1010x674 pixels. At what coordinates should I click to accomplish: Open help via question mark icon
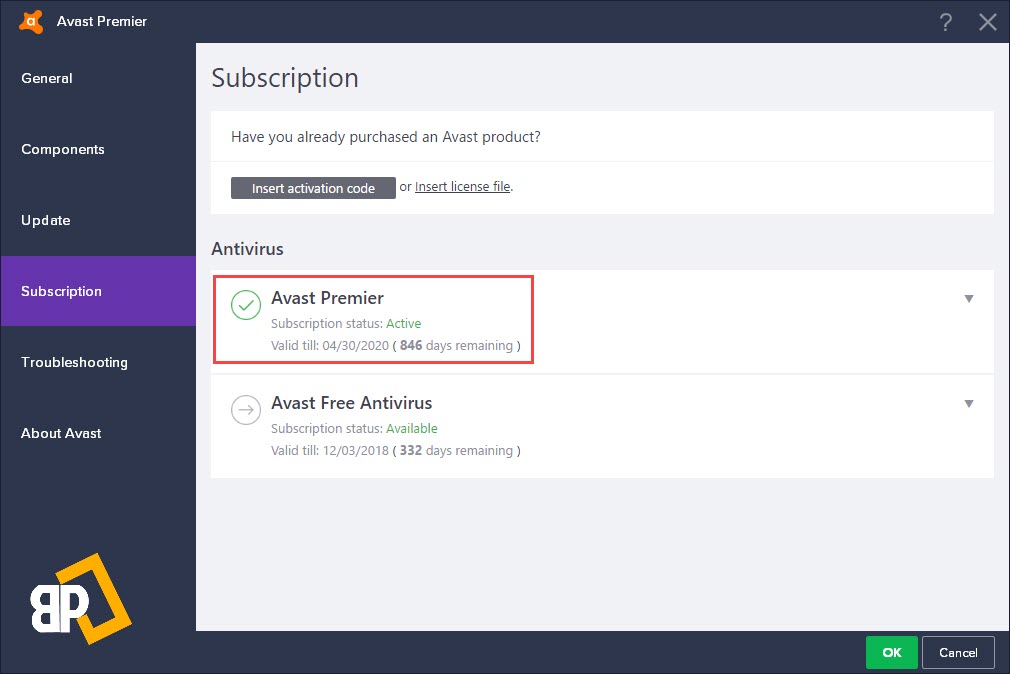945,22
